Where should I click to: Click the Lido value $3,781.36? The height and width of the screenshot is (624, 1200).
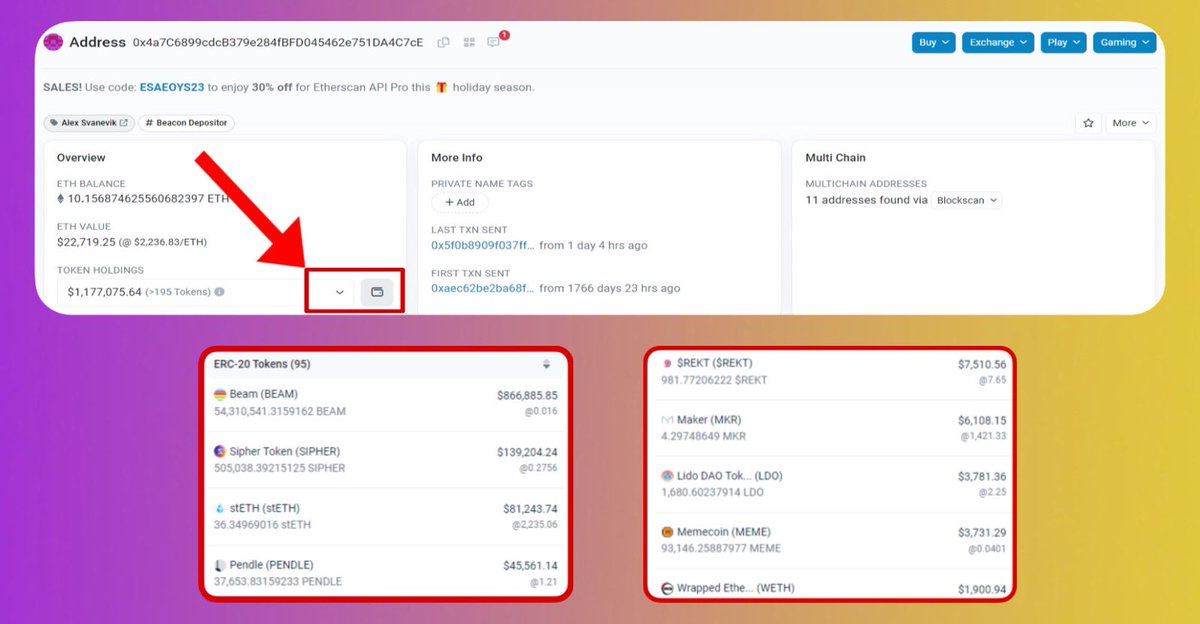[981, 476]
